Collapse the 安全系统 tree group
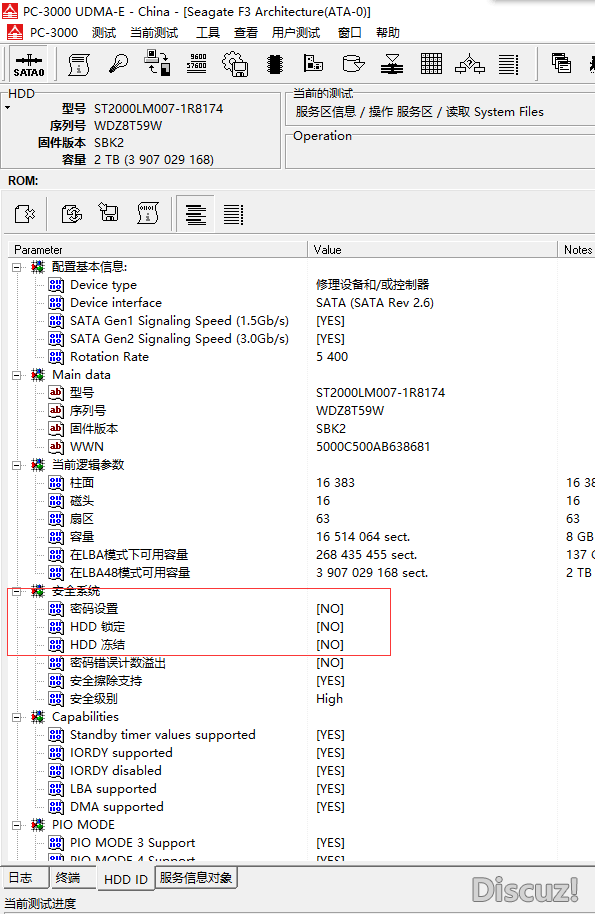Image resolution: width=595 pixels, height=914 pixels. tap(17, 592)
